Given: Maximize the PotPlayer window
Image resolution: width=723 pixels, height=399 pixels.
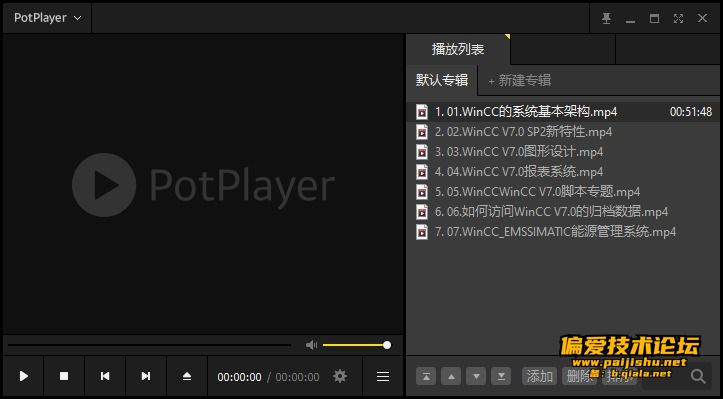Looking at the screenshot, I should [654, 18].
